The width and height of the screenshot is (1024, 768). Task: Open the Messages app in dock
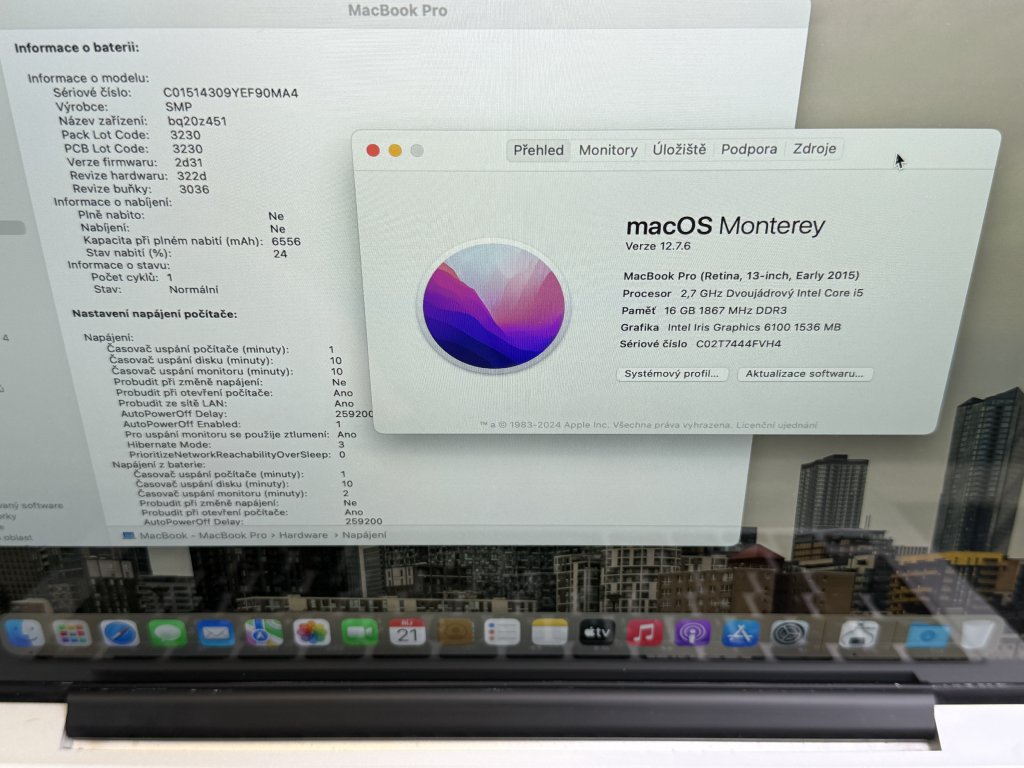pos(167,632)
